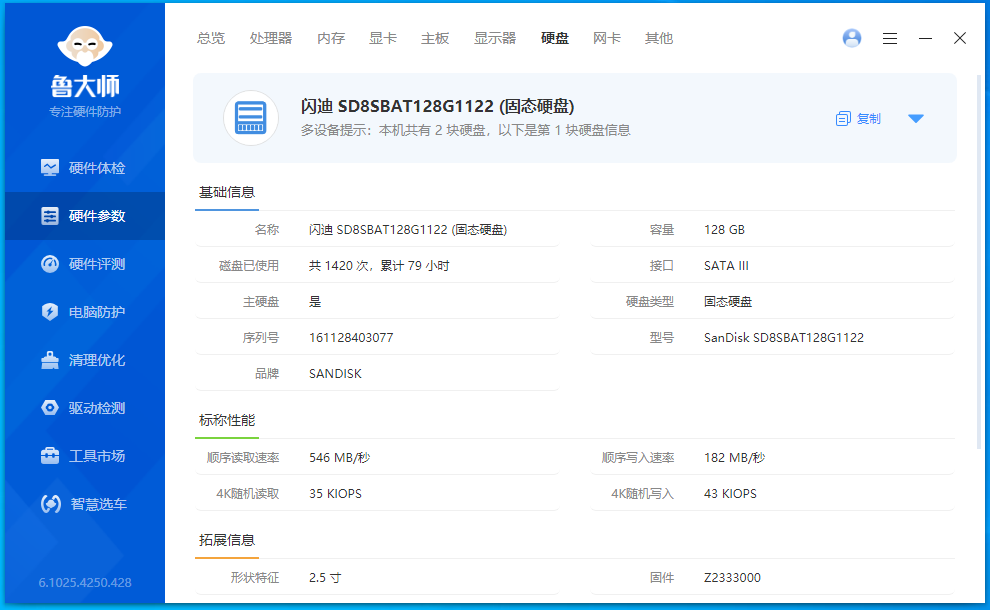Click the 4K随机写入 label

point(642,494)
